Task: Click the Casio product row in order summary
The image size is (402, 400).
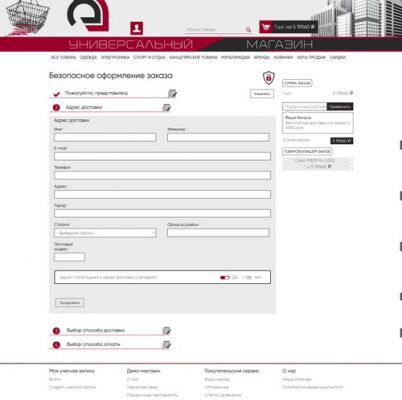Action: 318,163
